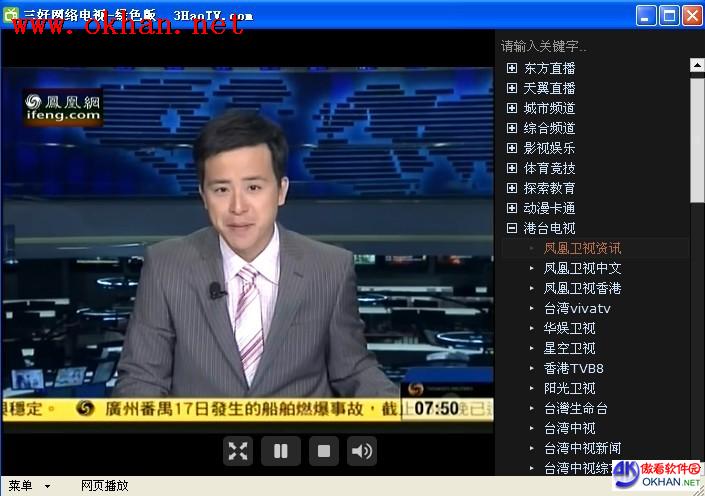Image resolution: width=705 pixels, height=496 pixels.
Task: Minimize the TV player window
Action: [646, 16]
